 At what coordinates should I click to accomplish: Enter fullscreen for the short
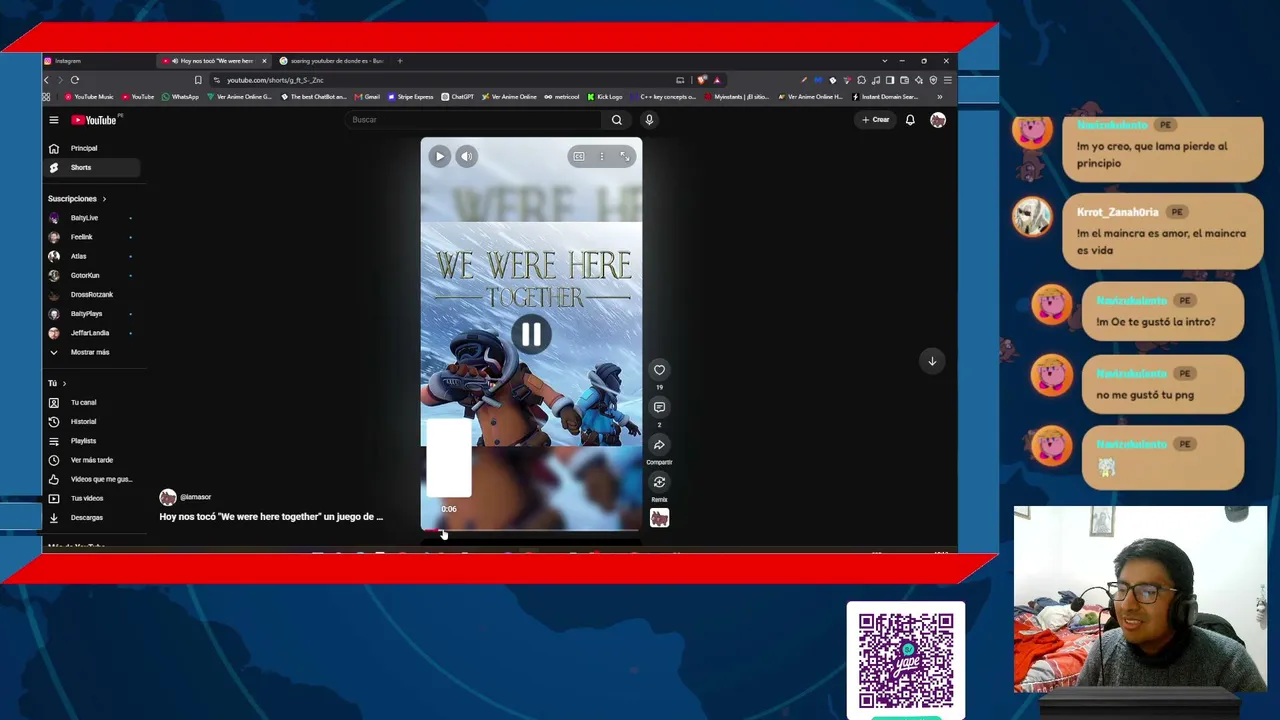click(x=625, y=156)
